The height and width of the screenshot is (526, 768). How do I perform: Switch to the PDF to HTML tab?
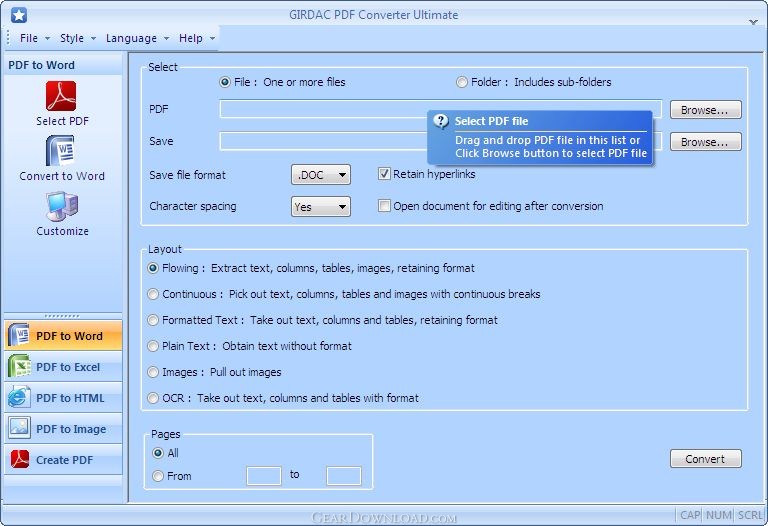click(x=63, y=398)
